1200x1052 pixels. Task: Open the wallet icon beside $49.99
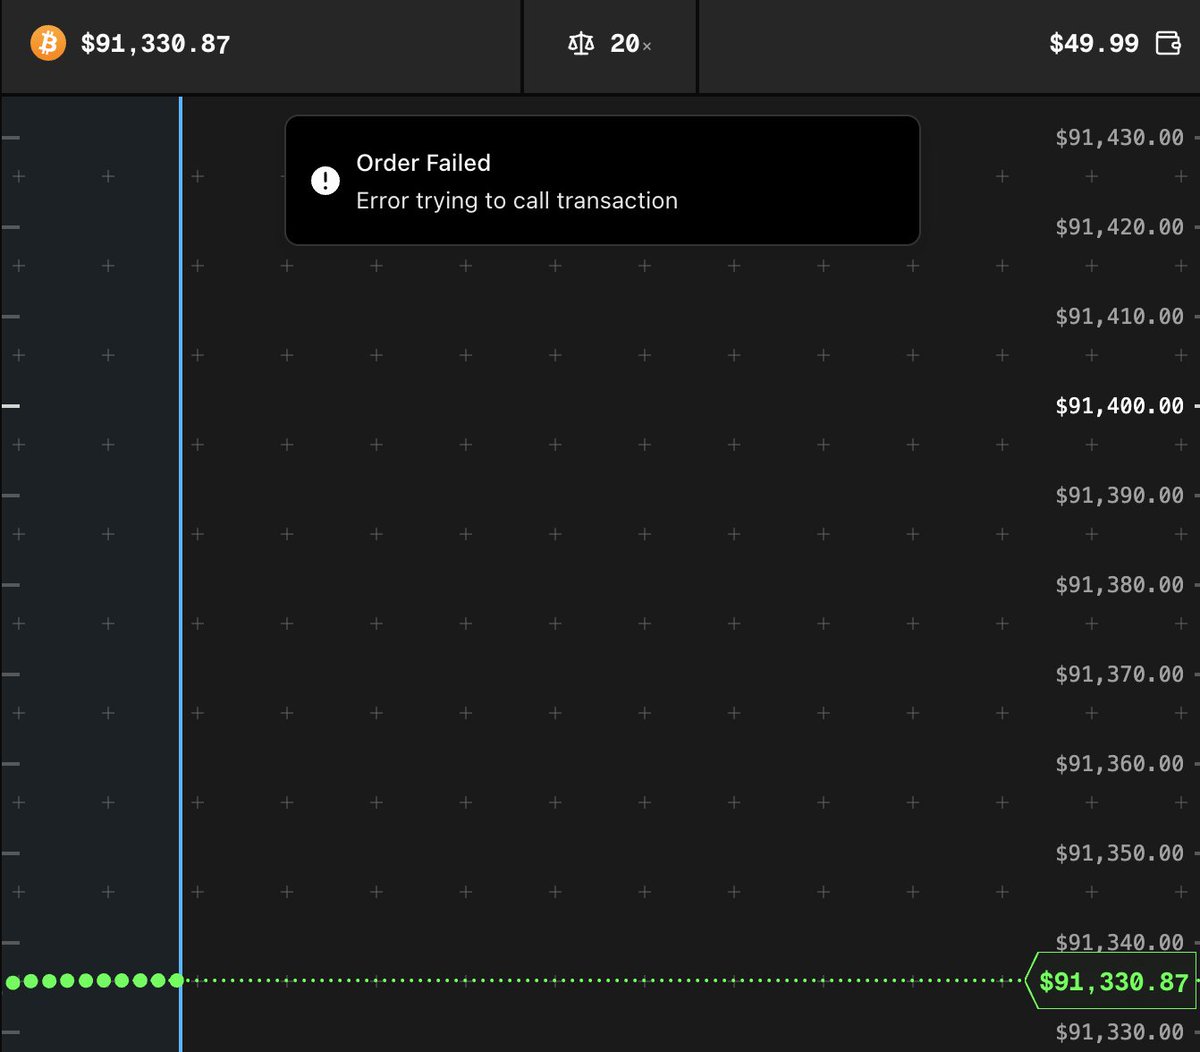1168,43
